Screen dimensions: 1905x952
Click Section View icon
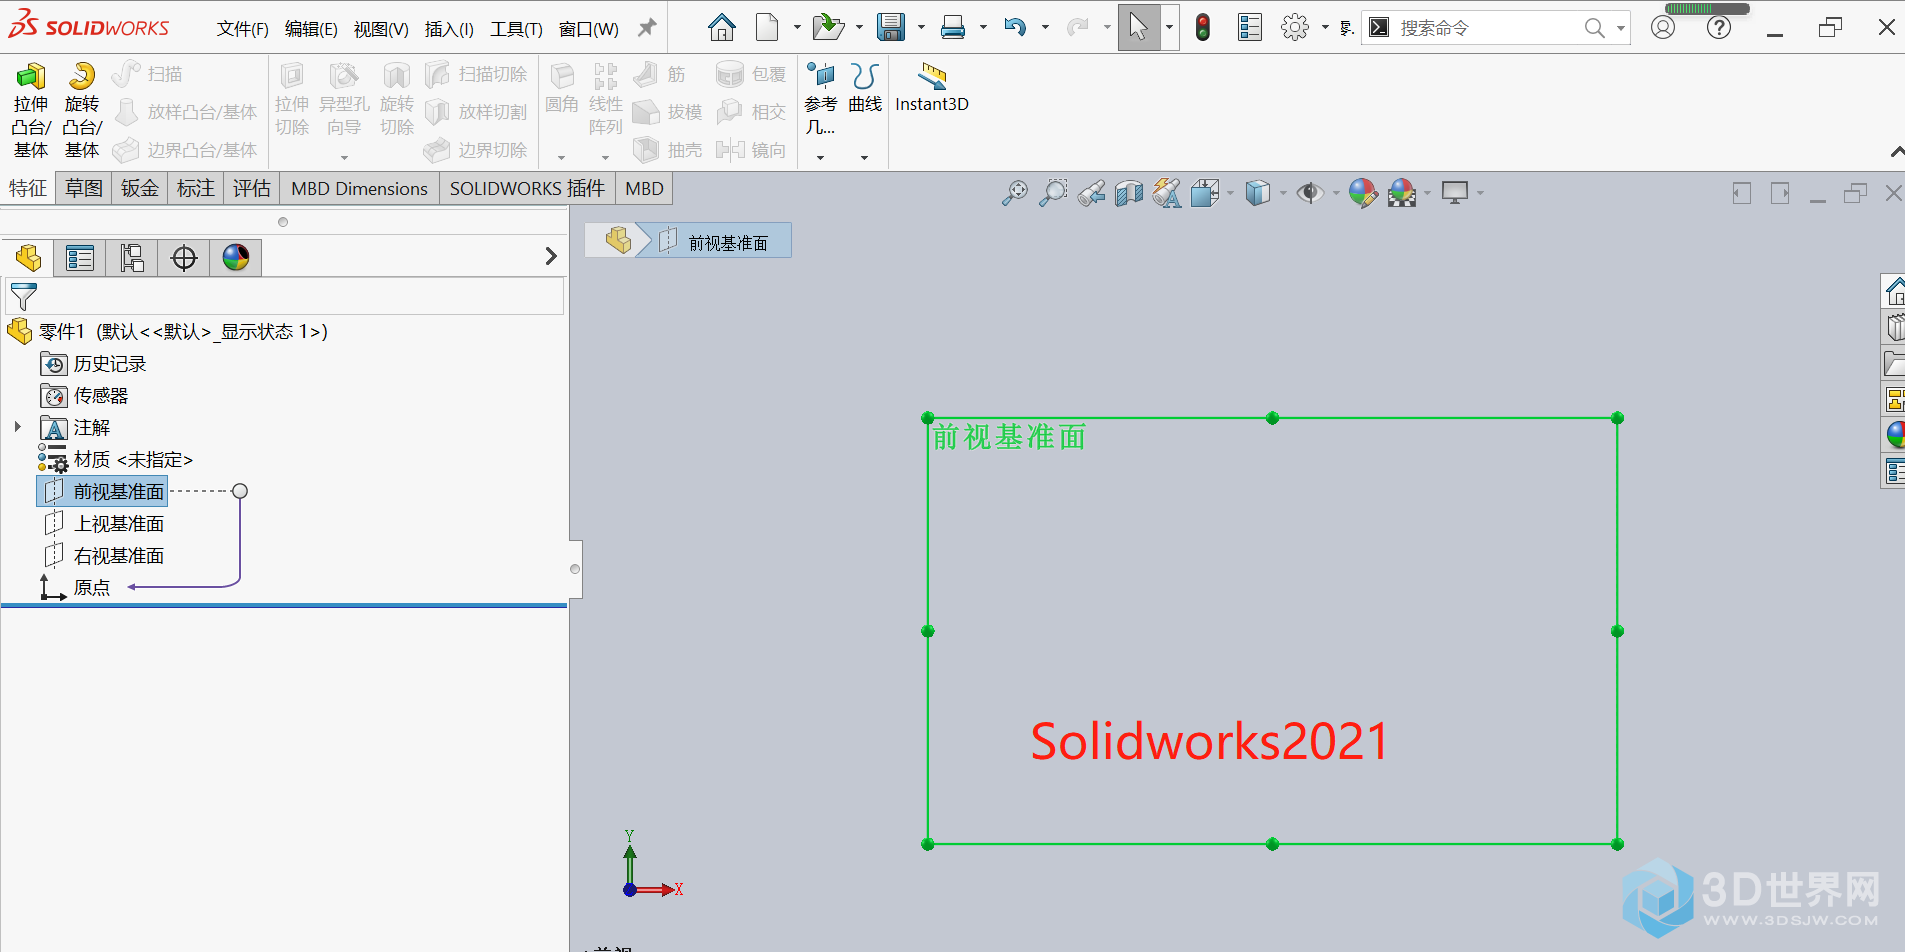(x=1129, y=193)
